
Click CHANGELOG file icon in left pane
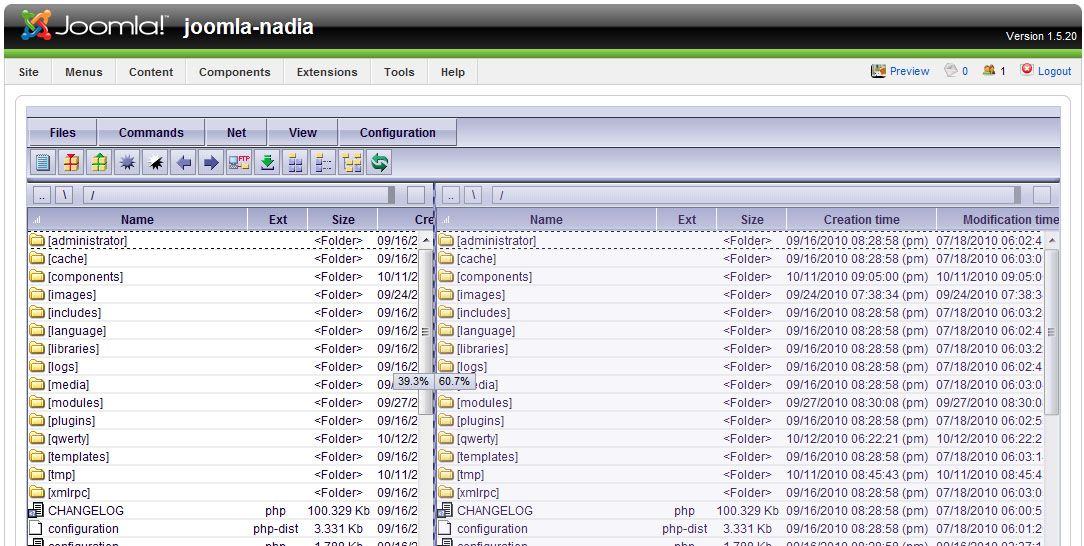(37, 510)
